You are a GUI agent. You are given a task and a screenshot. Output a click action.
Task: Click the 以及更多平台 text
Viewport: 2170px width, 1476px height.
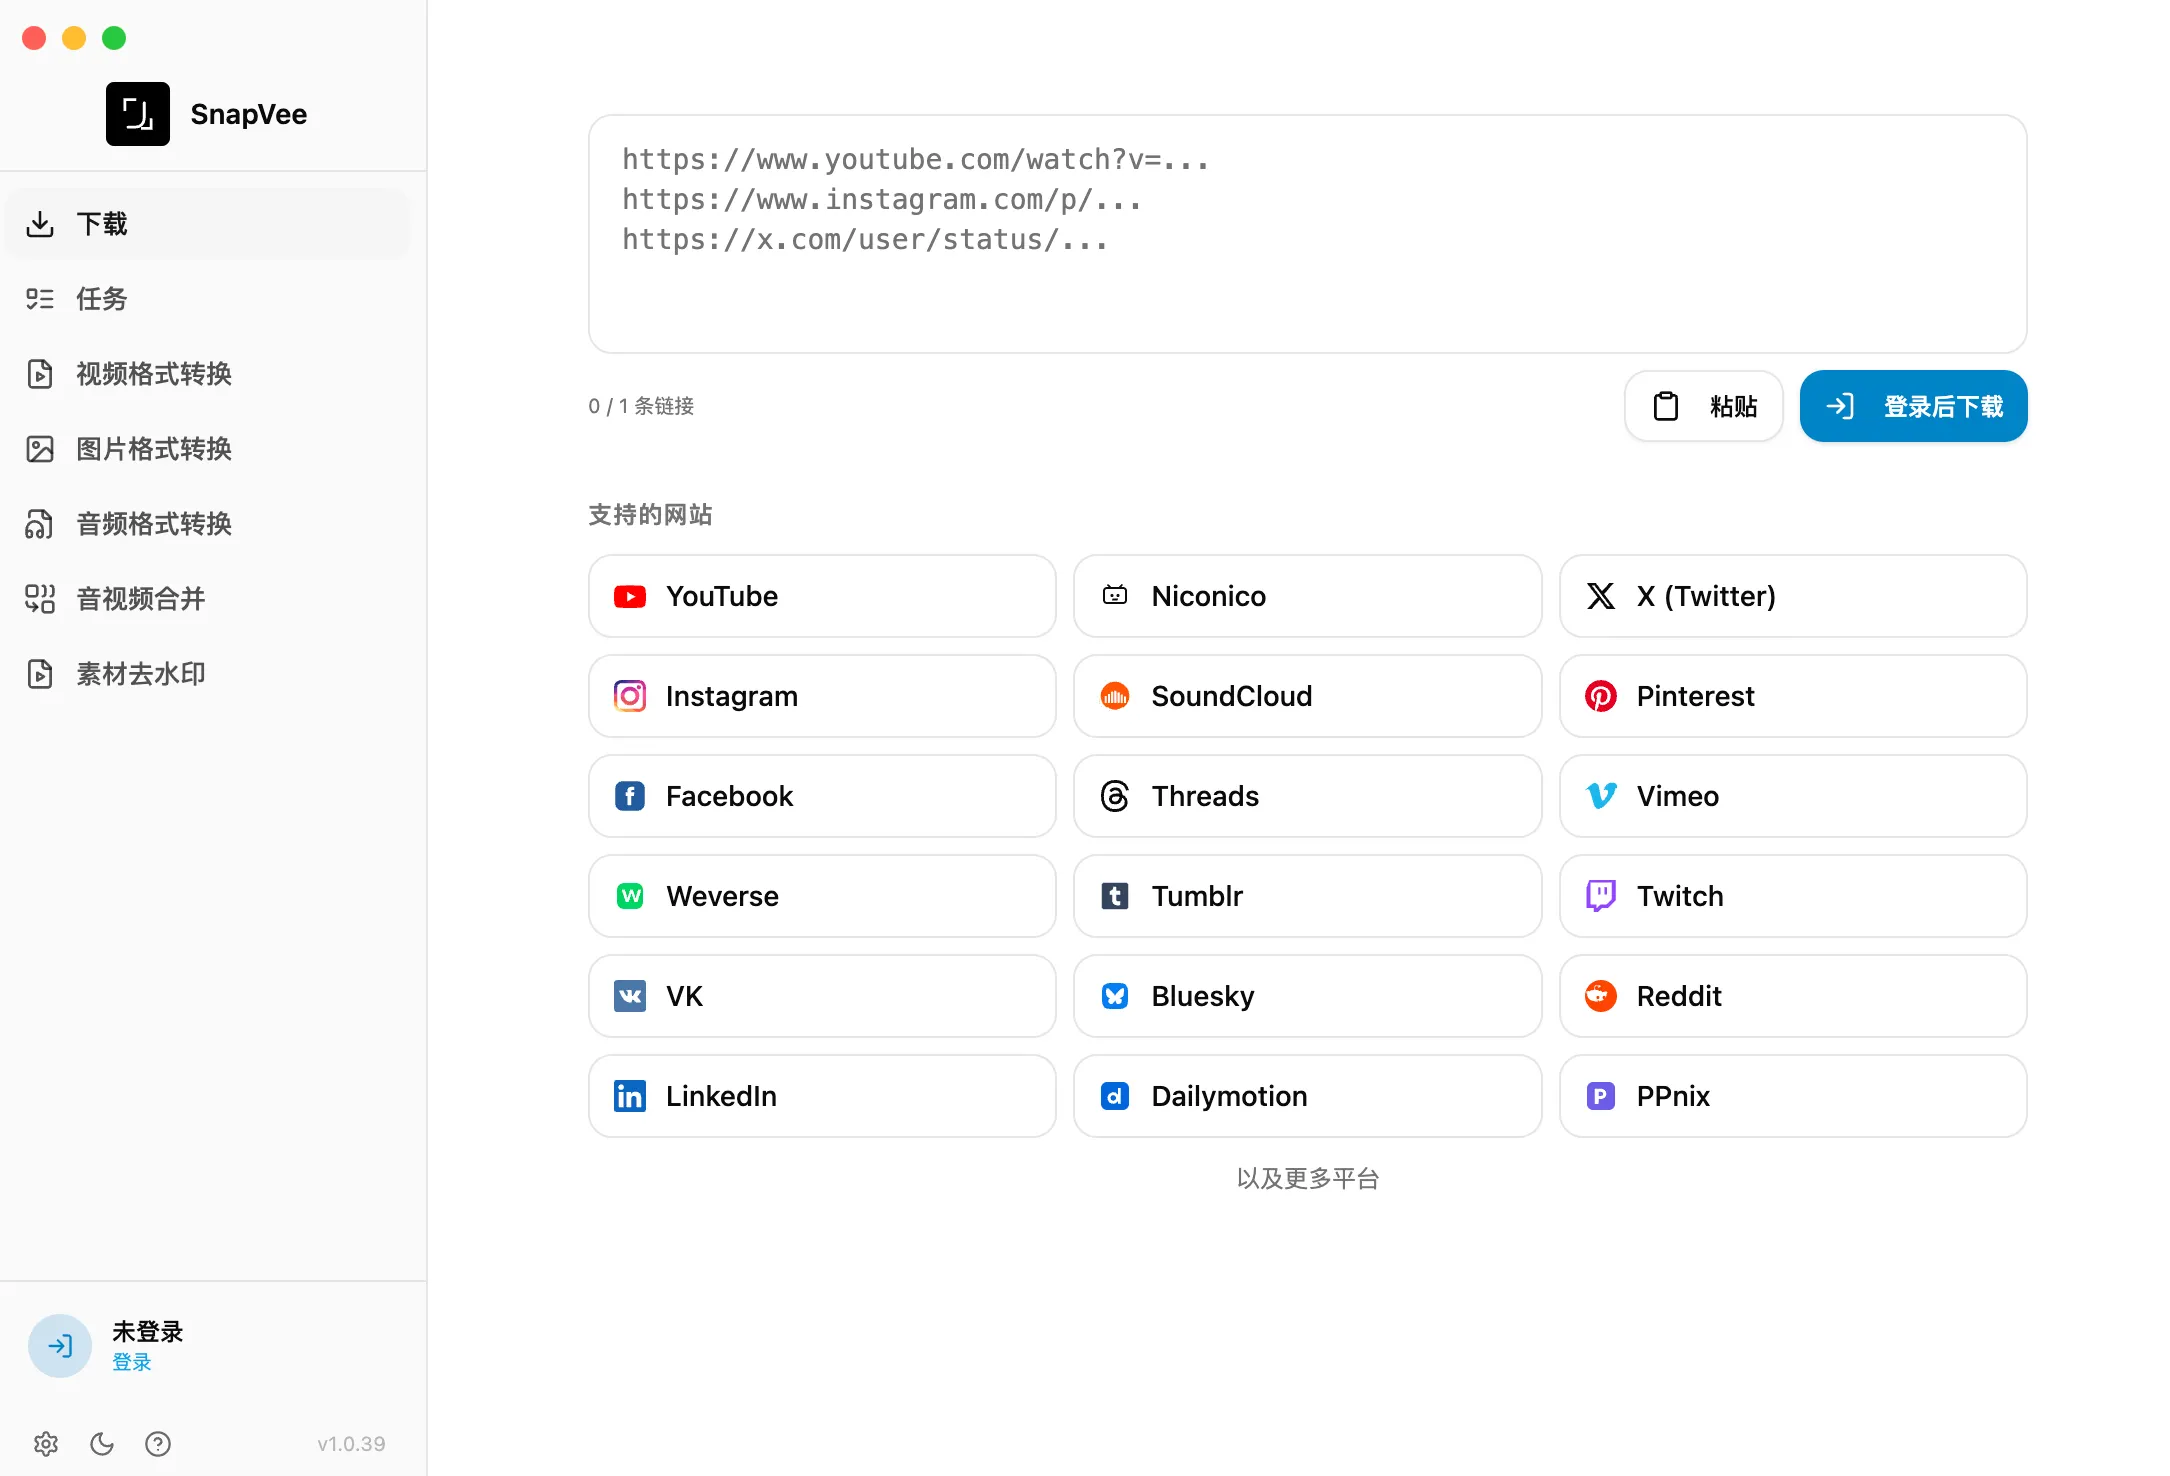coord(1308,1179)
